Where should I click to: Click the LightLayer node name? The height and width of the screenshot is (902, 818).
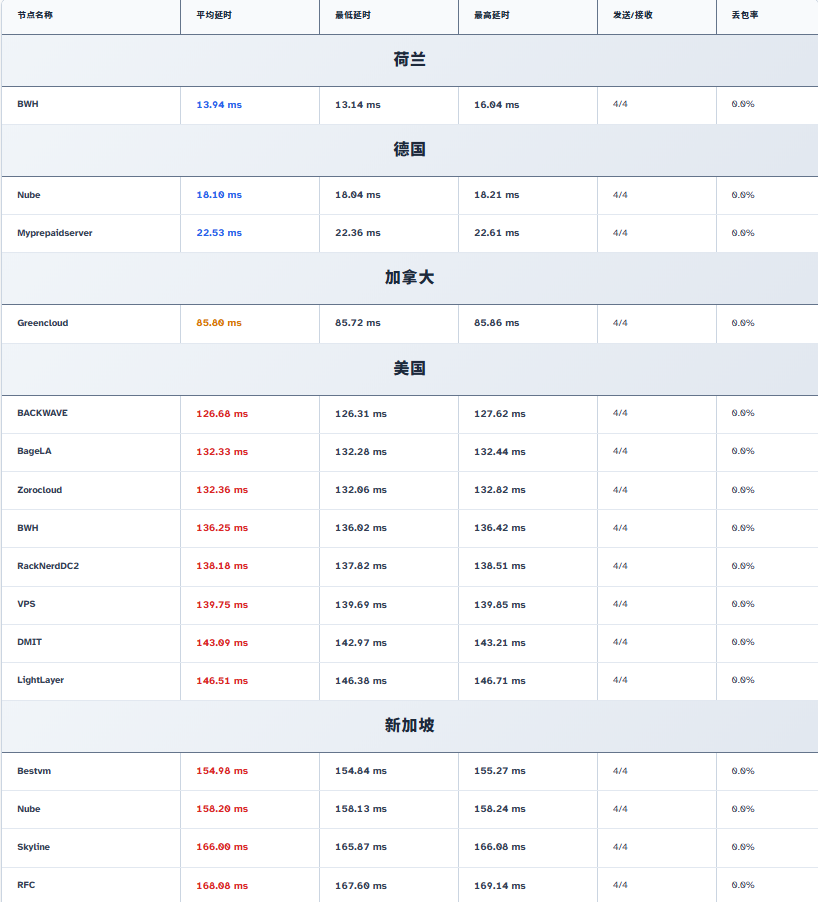pos(41,680)
